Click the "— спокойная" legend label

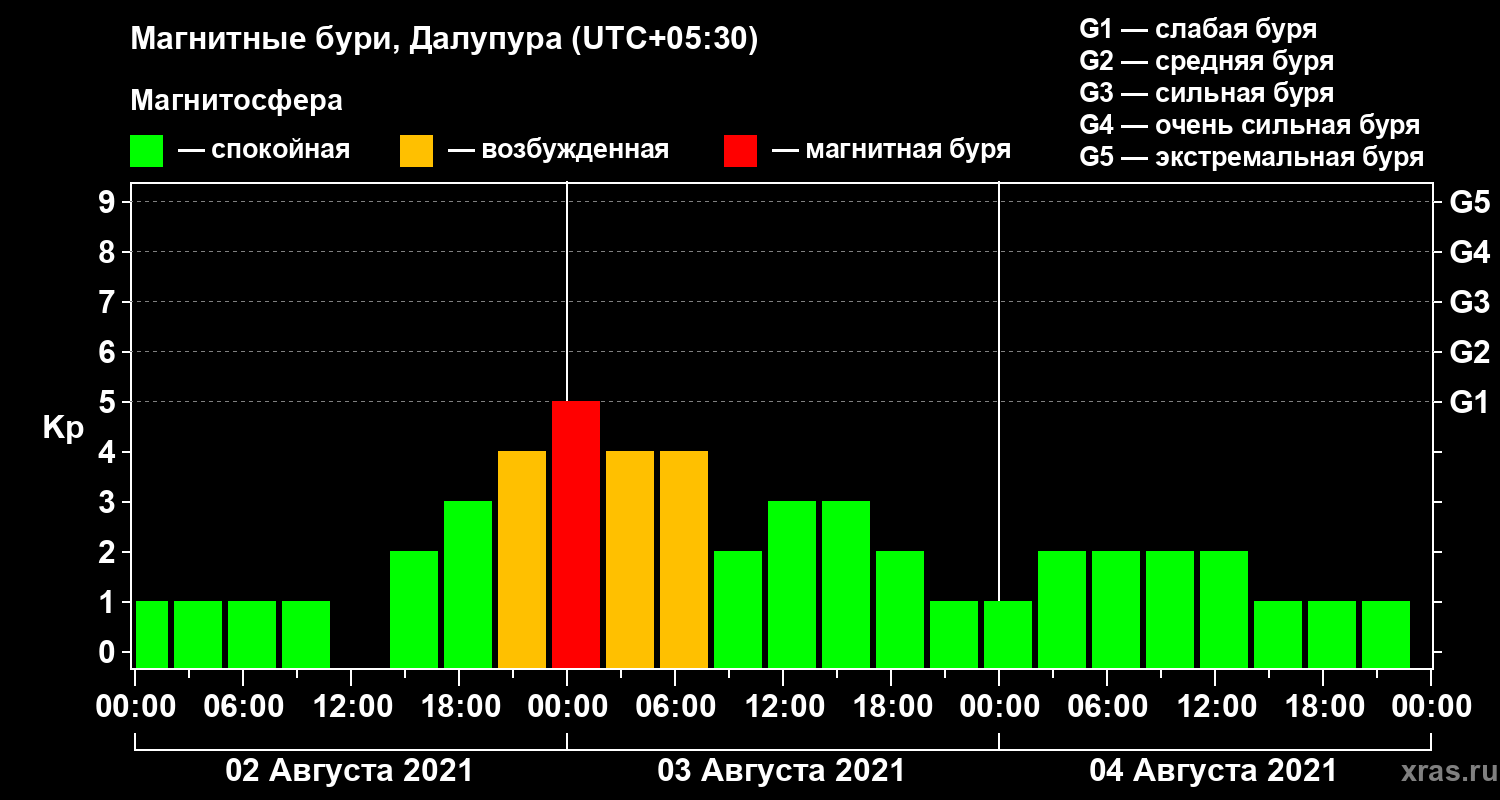coord(264,150)
